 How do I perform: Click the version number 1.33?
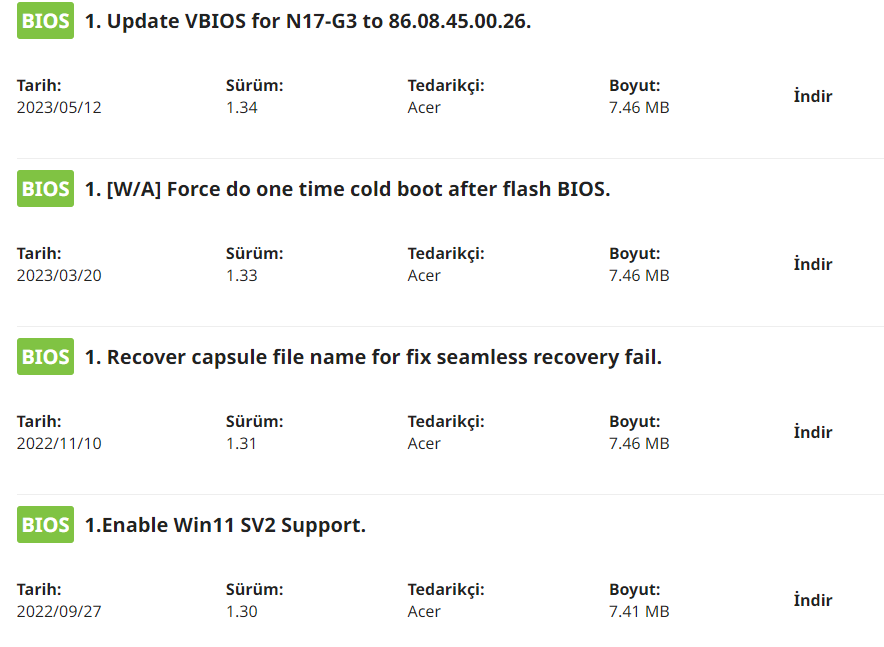pos(241,276)
